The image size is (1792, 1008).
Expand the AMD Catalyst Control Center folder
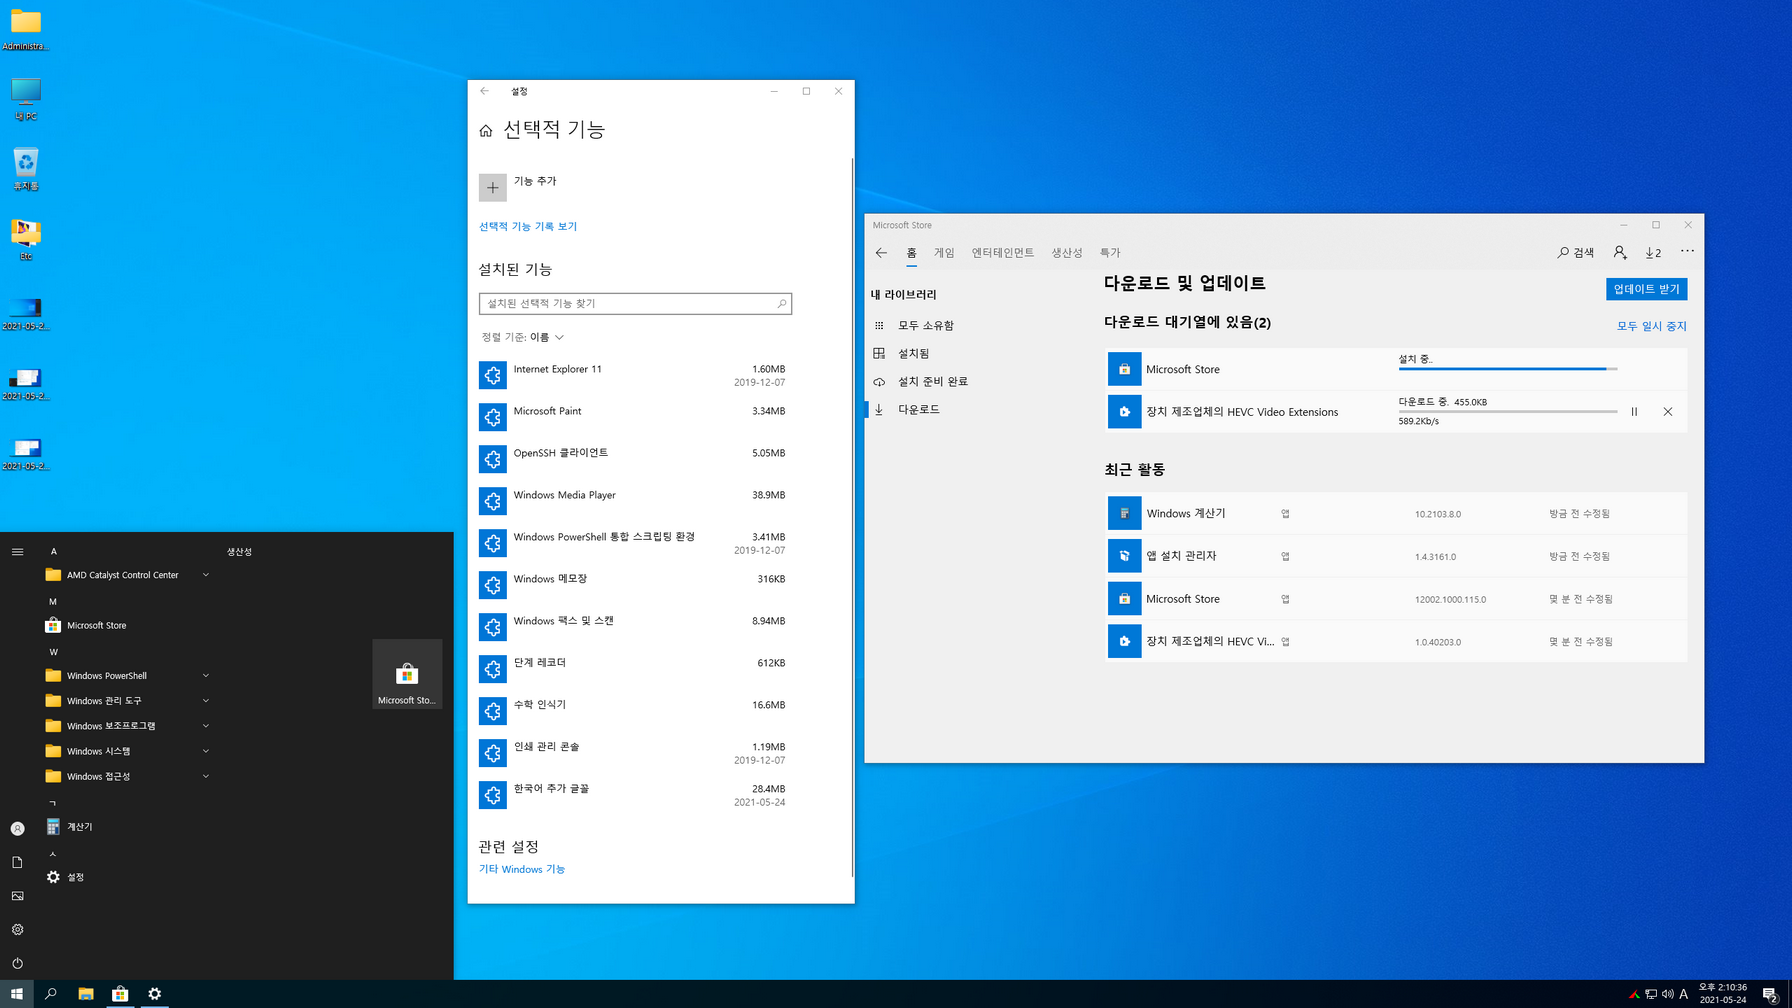click(x=128, y=575)
